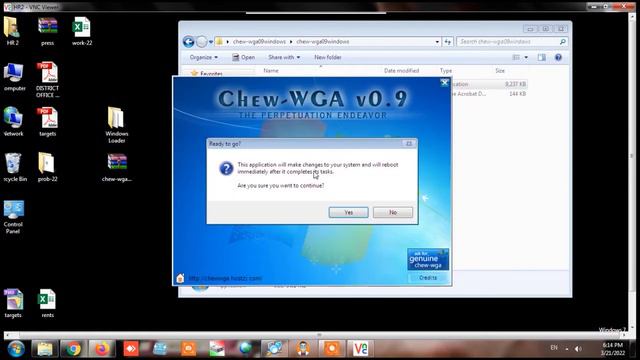Viewport: 640px width, 360px height.
Task: Open the Share with menu
Action: point(284,58)
